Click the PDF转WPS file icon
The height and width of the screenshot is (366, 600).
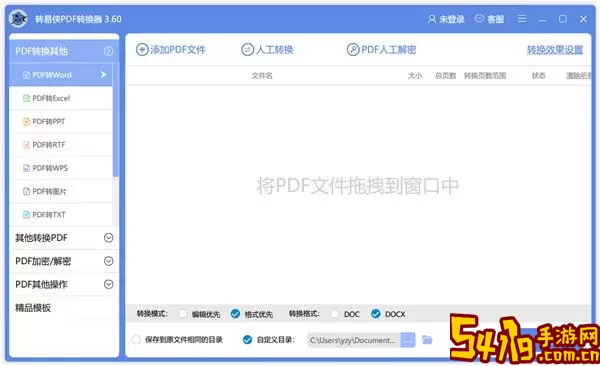pyautogui.click(x=26, y=168)
